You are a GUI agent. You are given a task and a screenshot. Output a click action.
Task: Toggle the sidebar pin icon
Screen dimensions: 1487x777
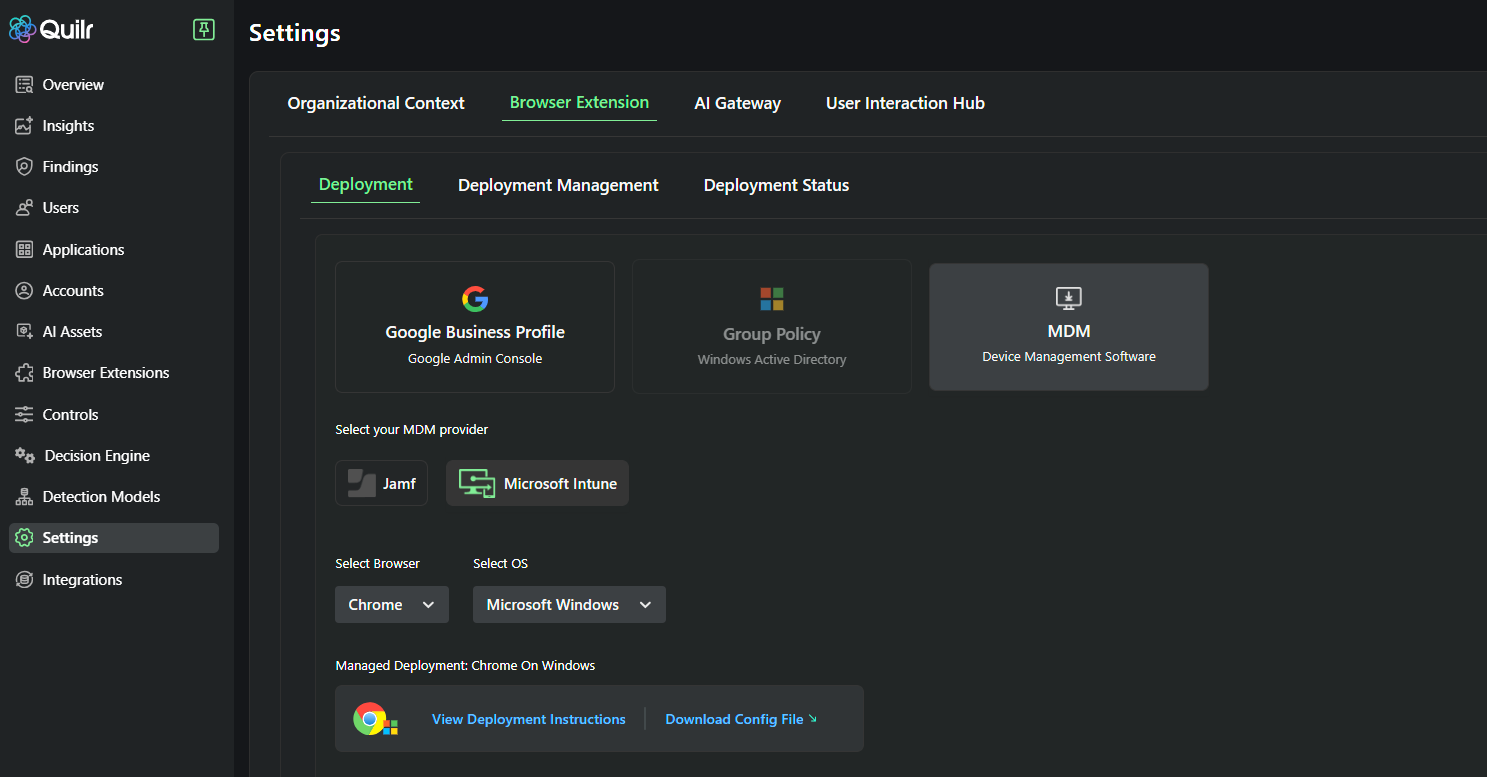(204, 30)
